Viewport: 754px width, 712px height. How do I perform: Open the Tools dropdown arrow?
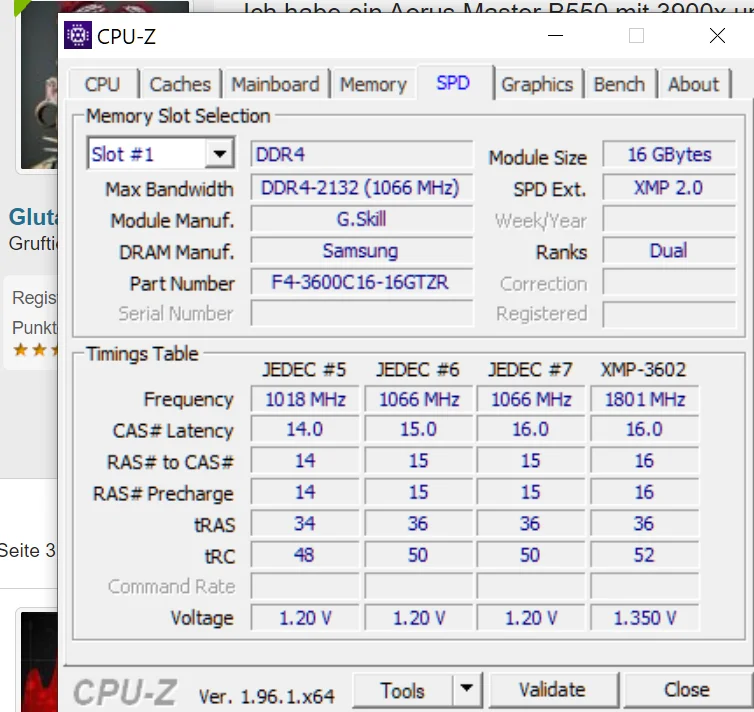[466, 688]
